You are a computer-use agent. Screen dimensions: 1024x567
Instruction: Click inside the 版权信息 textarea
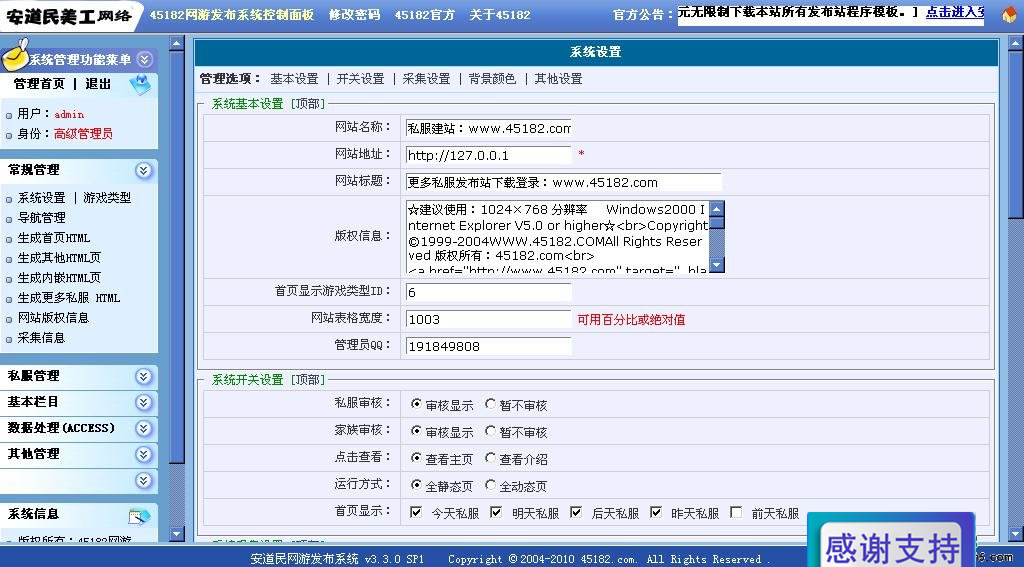click(x=558, y=237)
